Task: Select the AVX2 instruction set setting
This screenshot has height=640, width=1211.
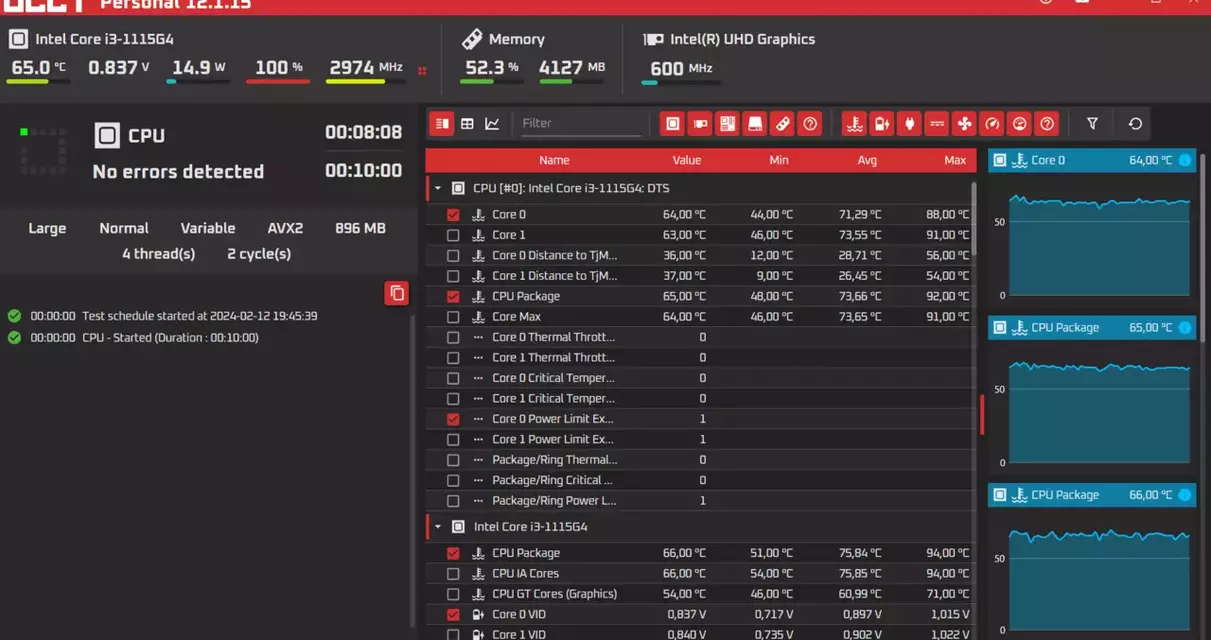Action: point(285,228)
